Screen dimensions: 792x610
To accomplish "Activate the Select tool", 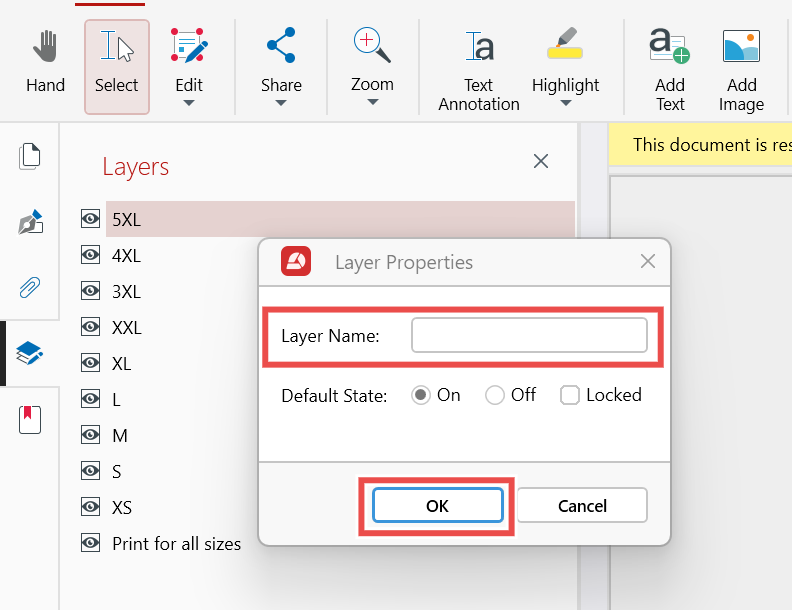I will click(x=117, y=67).
